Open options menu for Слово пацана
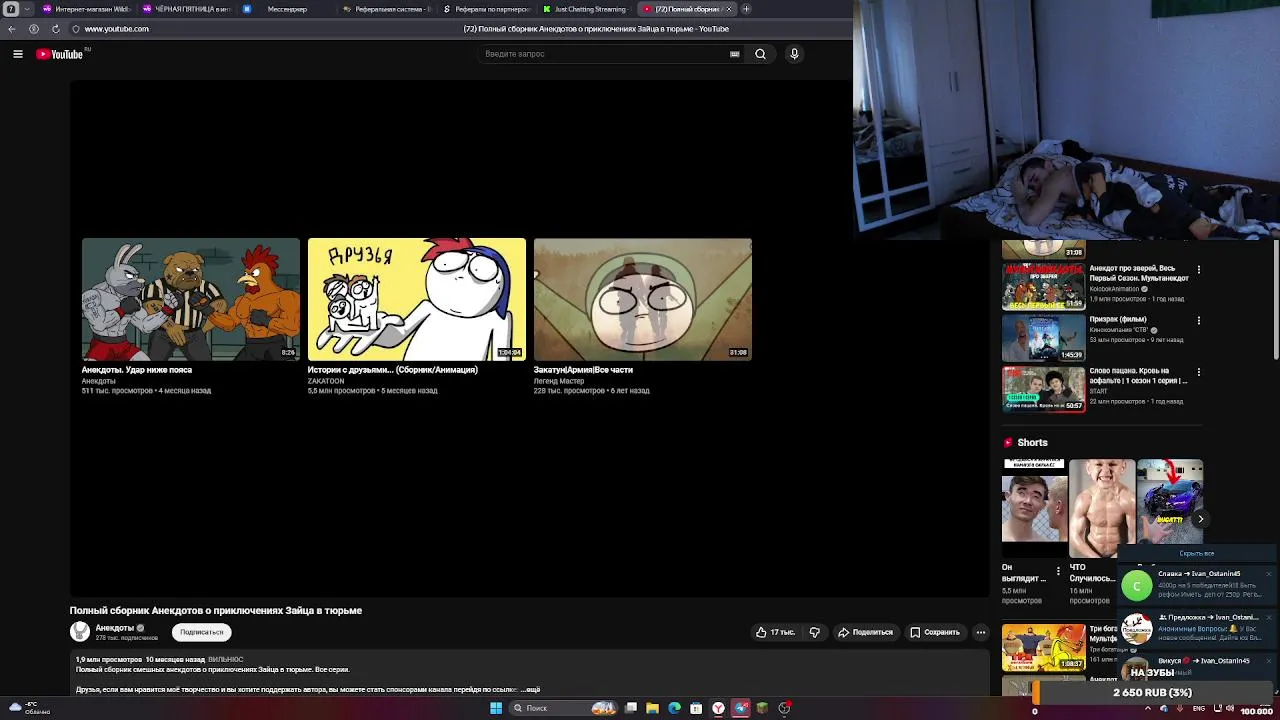Viewport: 1280px width, 720px height. pyautogui.click(x=1198, y=372)
